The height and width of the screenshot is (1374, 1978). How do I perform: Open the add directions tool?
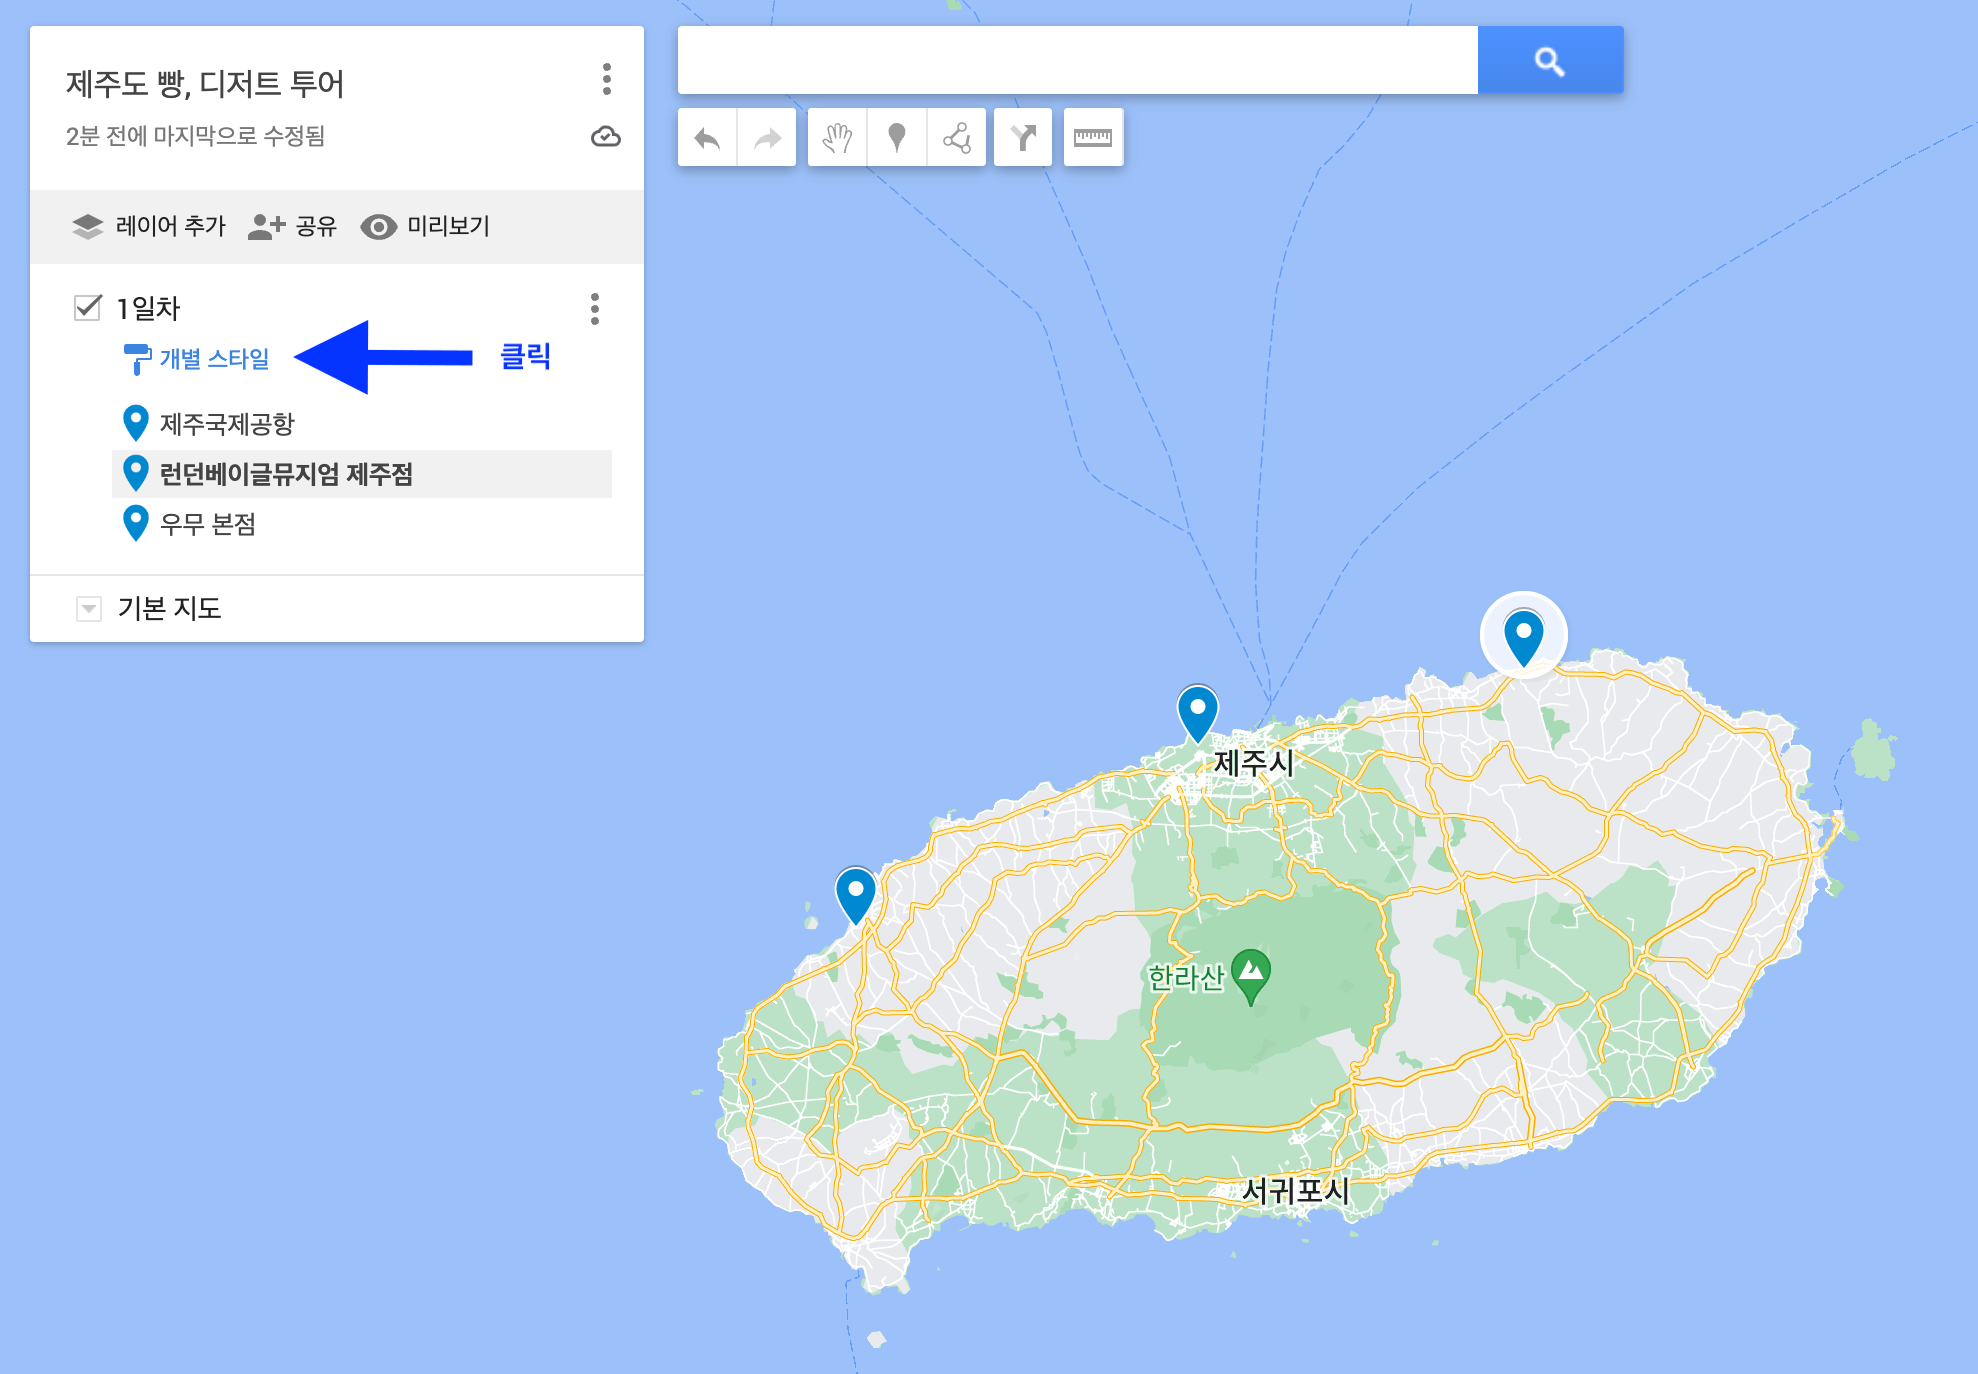1023,137
